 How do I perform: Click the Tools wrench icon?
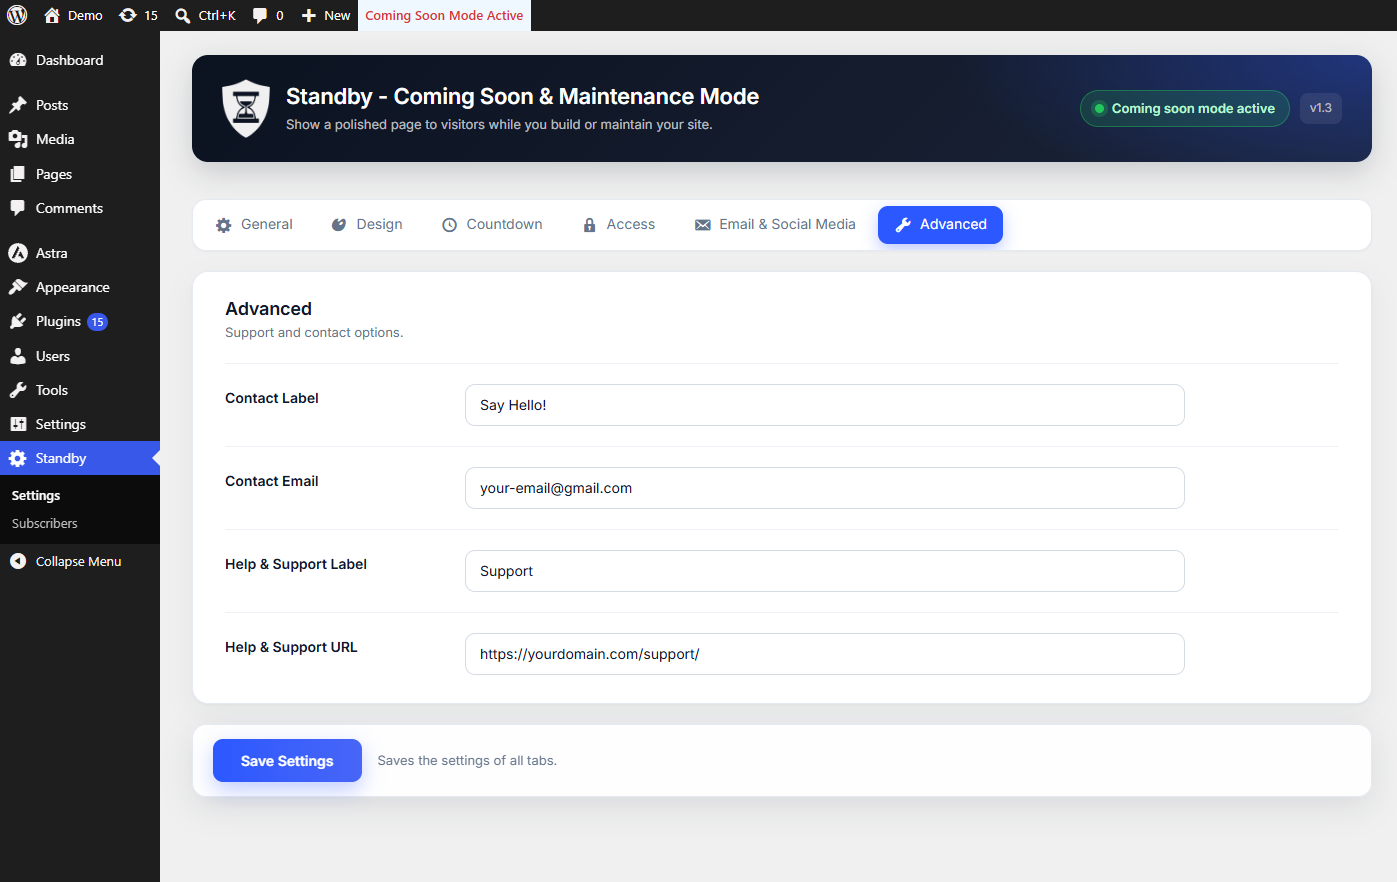click(18, 390)
